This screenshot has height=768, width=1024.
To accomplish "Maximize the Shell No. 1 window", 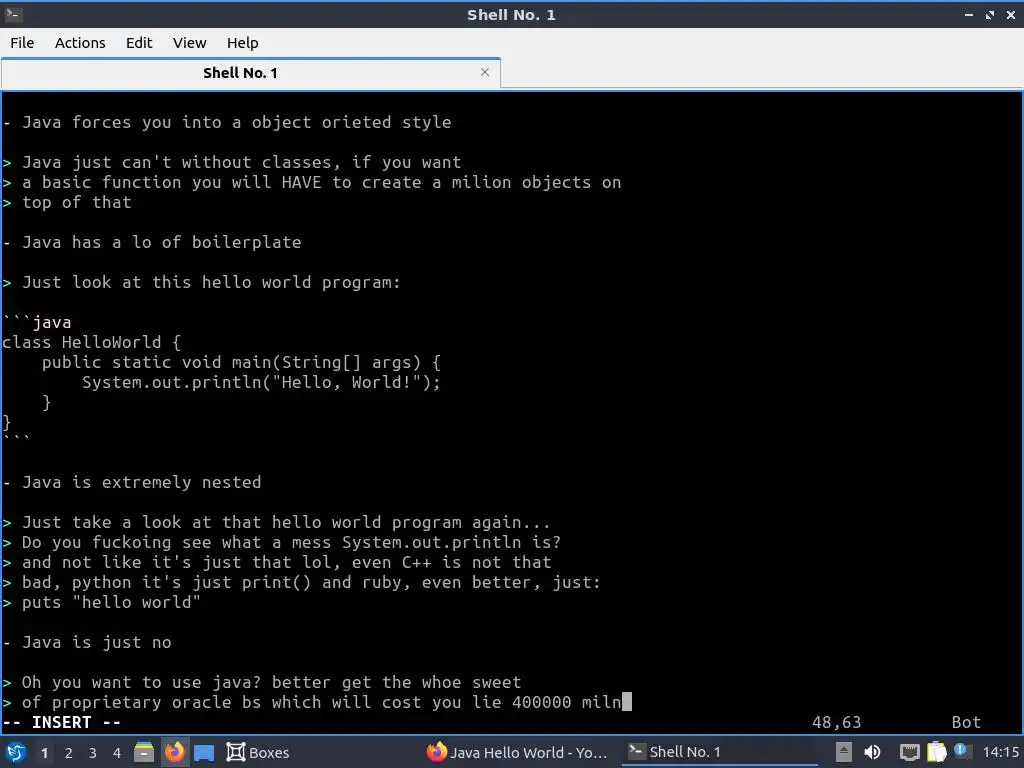I will 989,14.
